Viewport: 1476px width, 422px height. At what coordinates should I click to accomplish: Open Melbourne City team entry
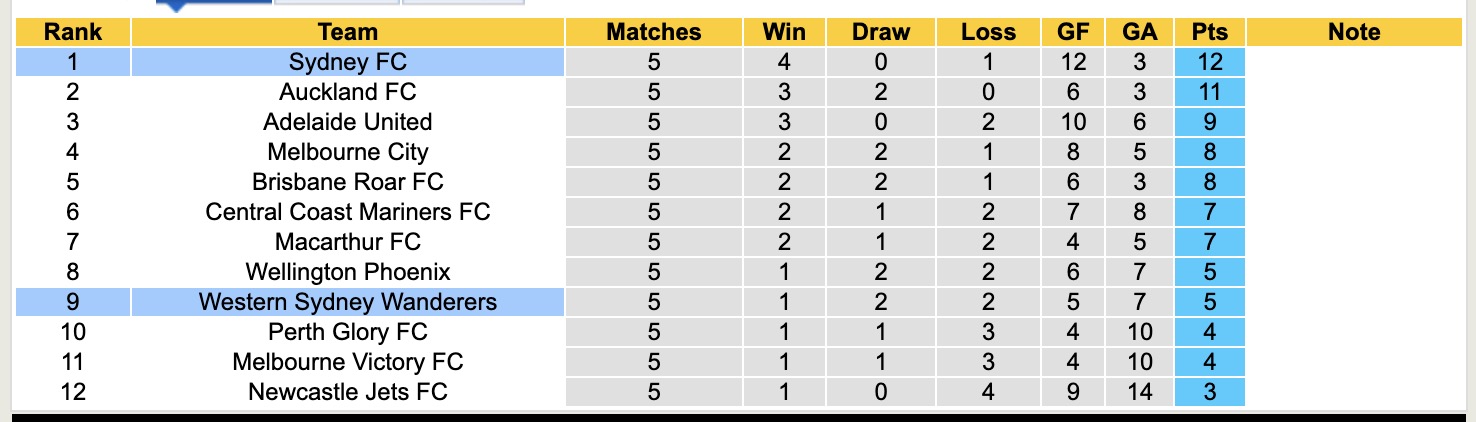347,152
